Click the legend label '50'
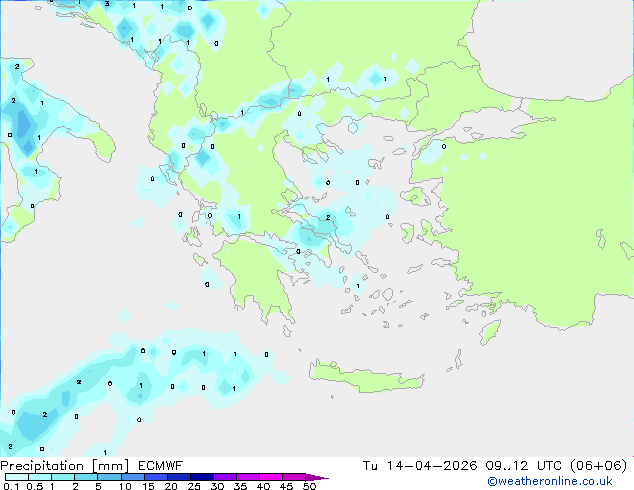Screen dimensions: 634x490 pyautogui.click(x=309, y=486)
